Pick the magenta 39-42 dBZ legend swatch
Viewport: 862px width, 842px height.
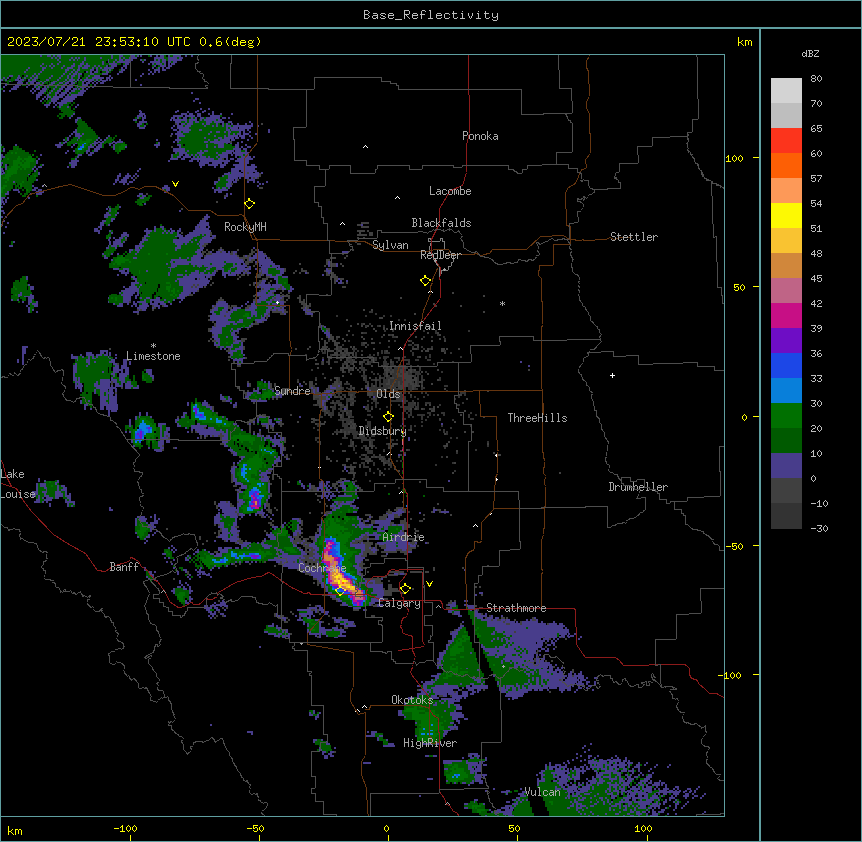point(786,315)
